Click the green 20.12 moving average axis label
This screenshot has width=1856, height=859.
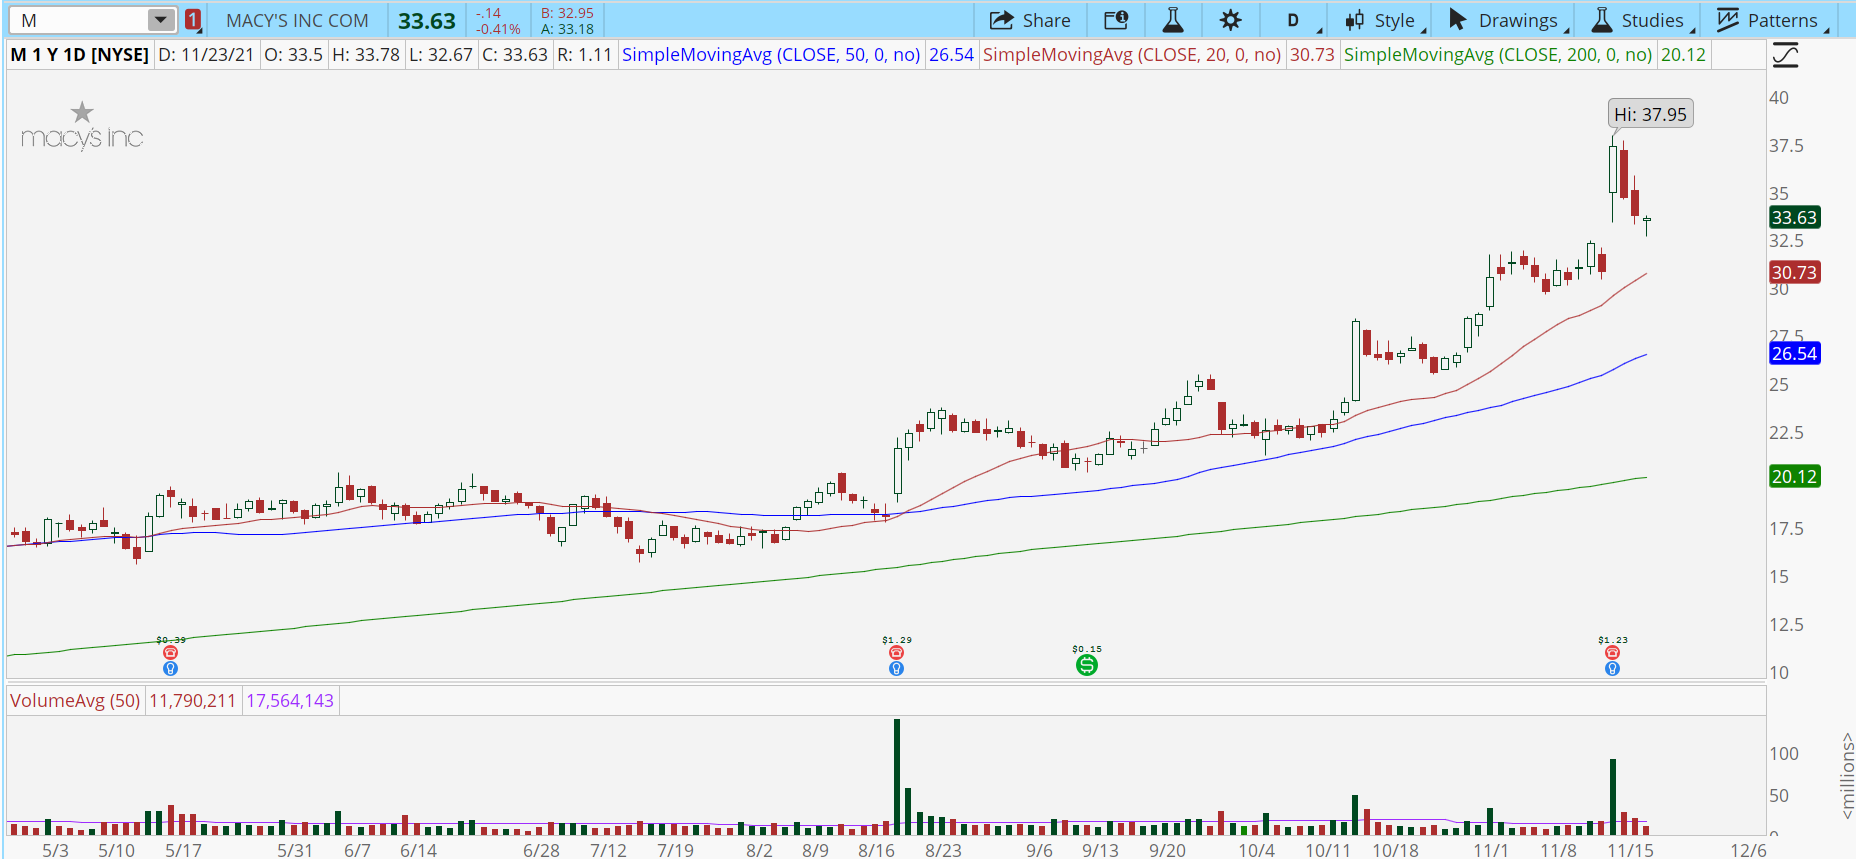point(1794,476)
